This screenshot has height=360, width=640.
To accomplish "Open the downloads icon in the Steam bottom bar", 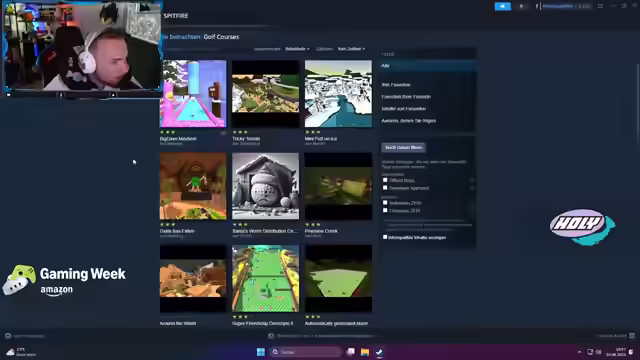I will [271, 336].
